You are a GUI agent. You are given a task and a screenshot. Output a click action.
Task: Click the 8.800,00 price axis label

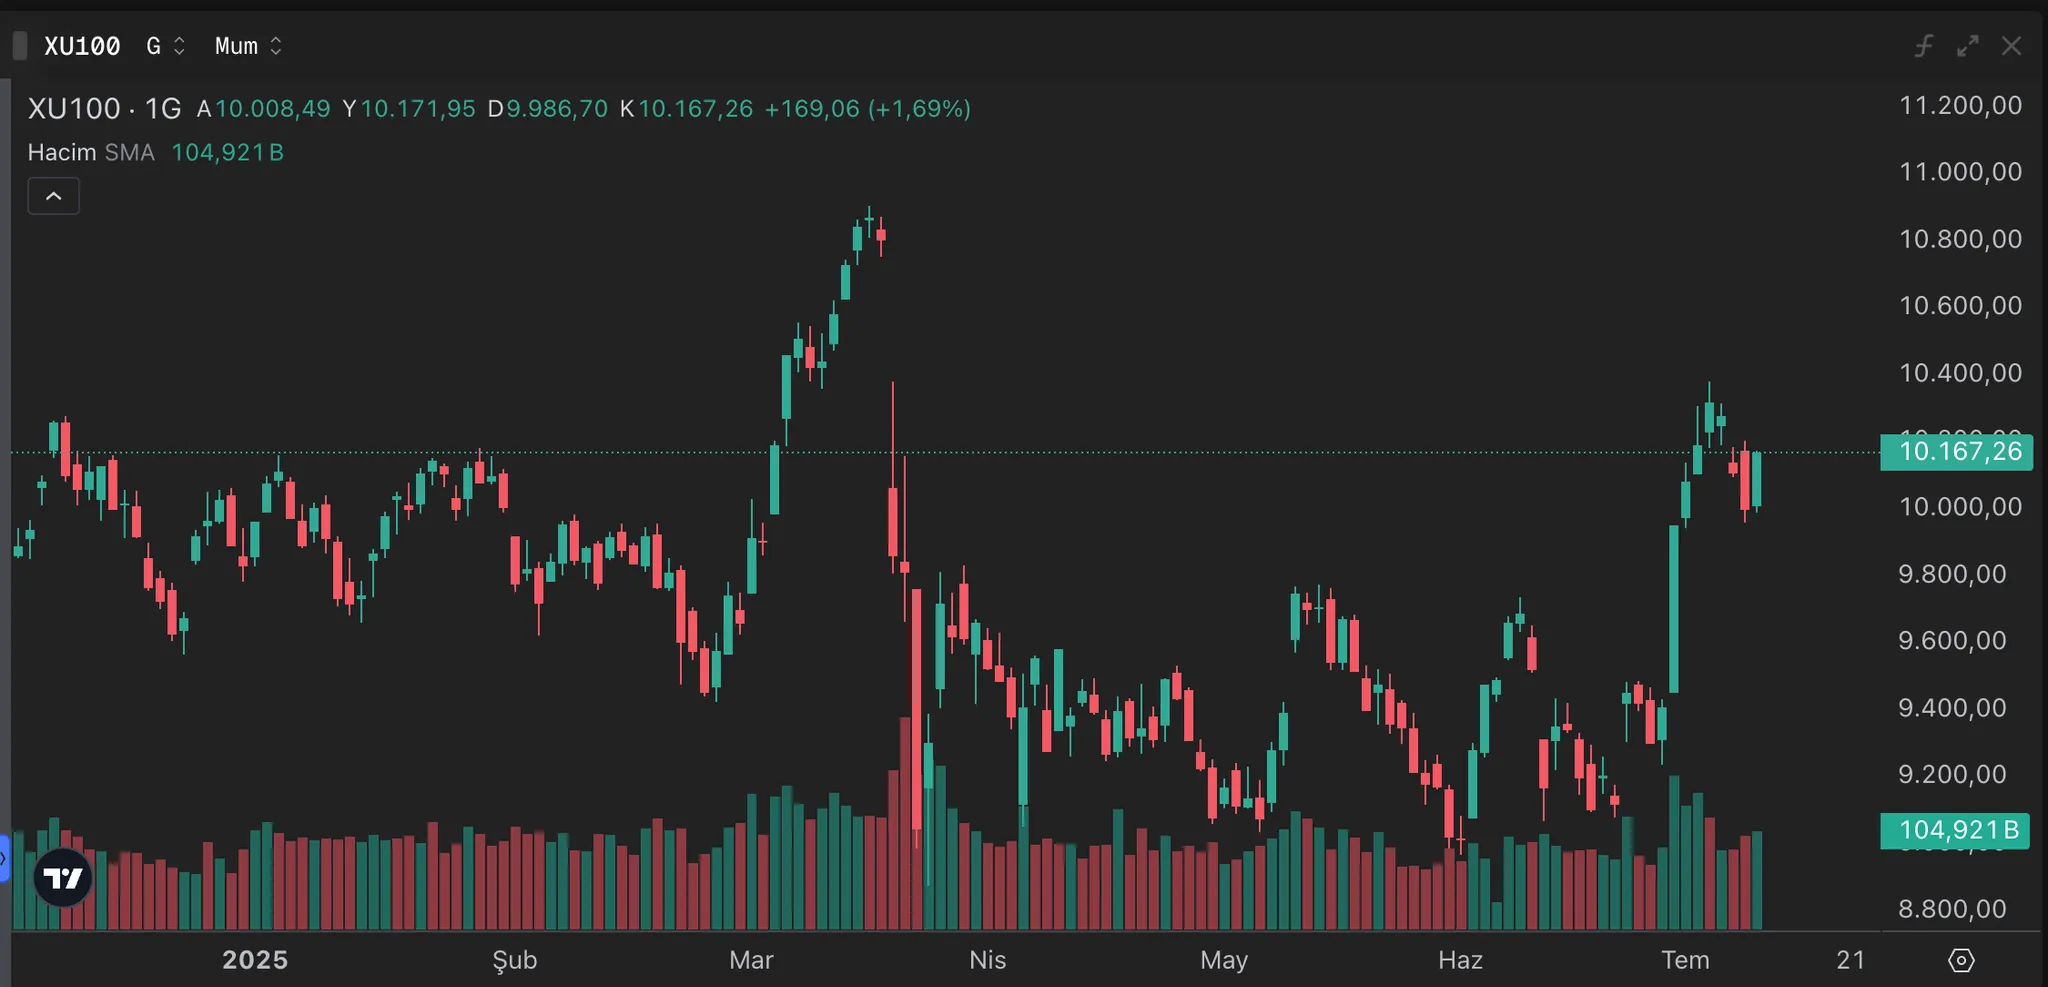pyautogui.click(x=1953, y=908)
